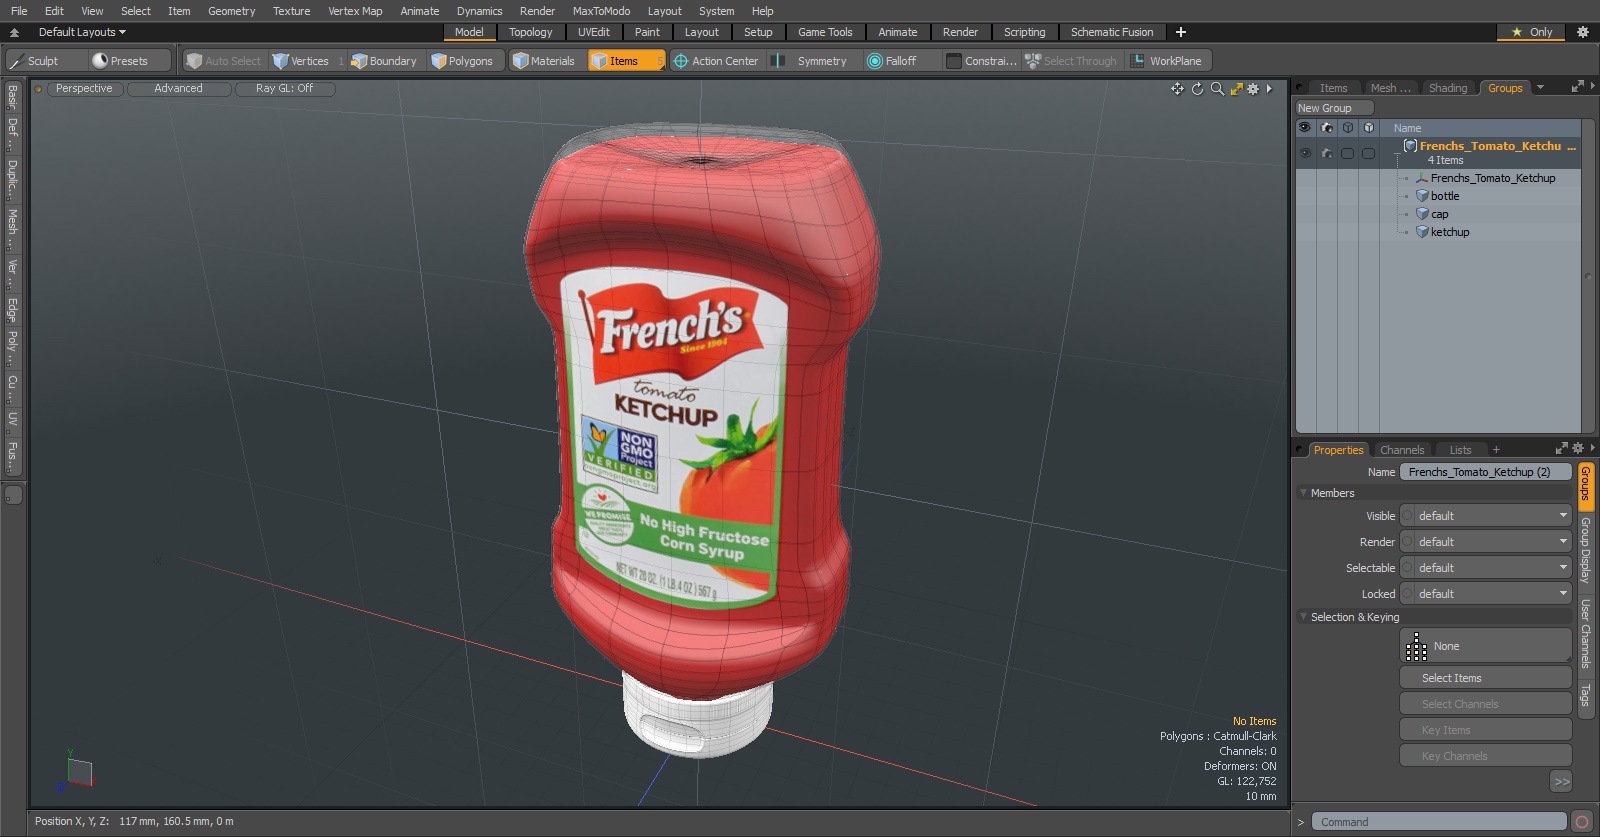Click the record button beside Command field
The height and width of the screenshot is (837, 1600).
coord(1581,822)
